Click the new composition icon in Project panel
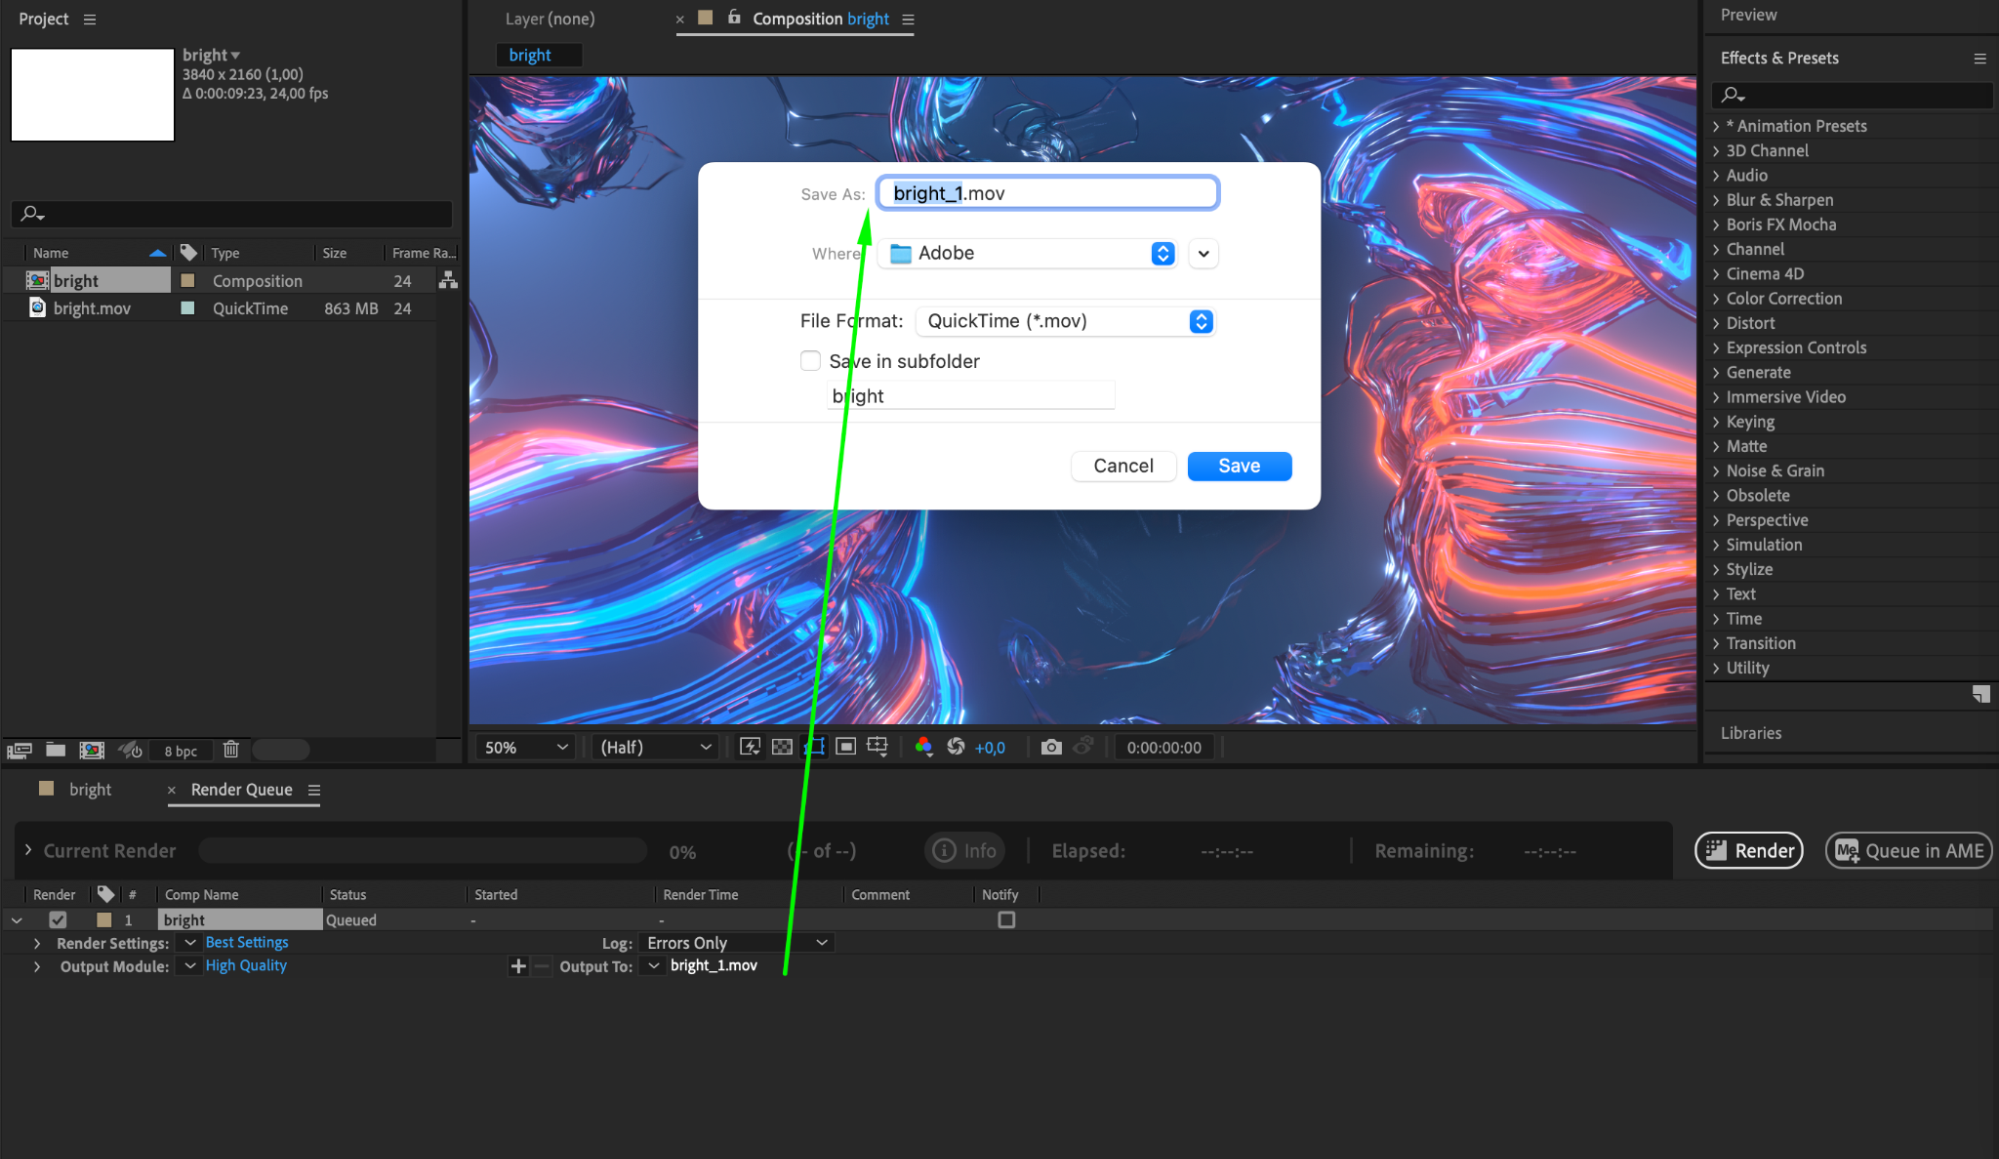 tap(92, 750)
